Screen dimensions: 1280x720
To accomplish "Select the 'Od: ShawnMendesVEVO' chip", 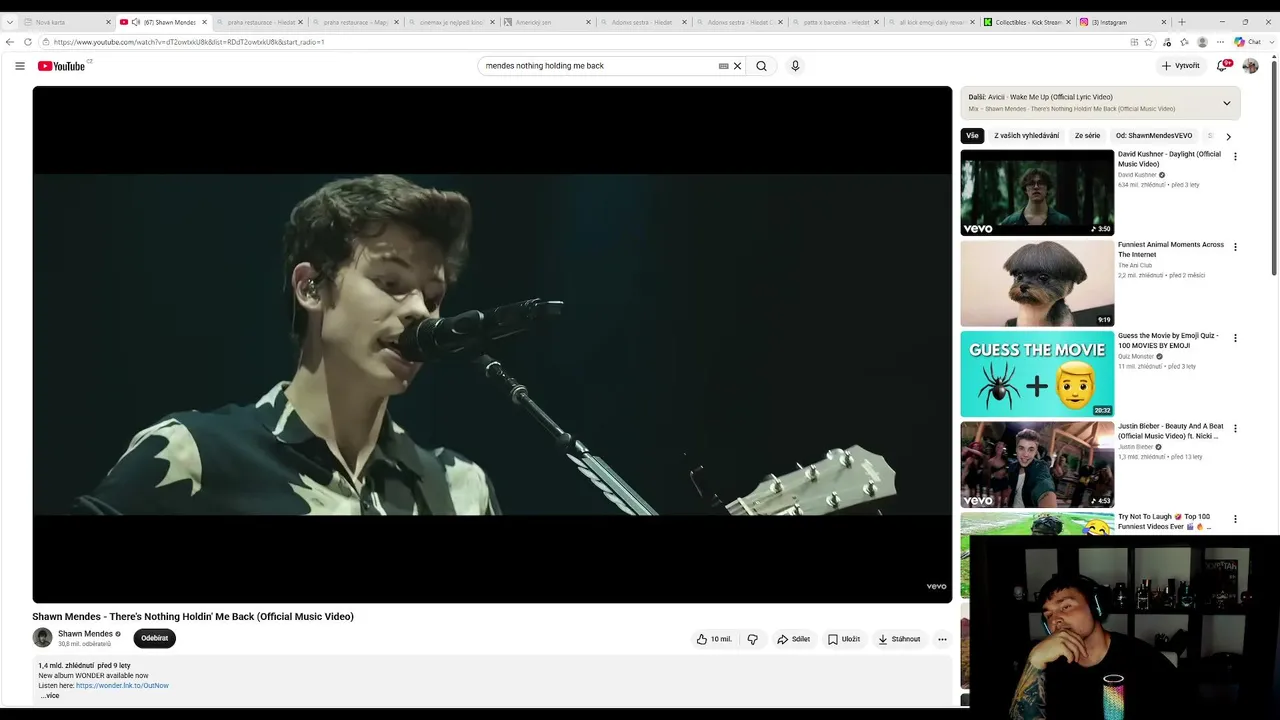I will point(1154,136).
